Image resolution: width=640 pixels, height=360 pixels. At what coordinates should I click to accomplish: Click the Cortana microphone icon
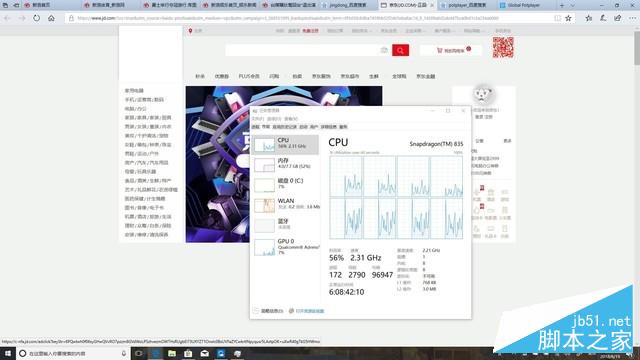click(124, 353)
